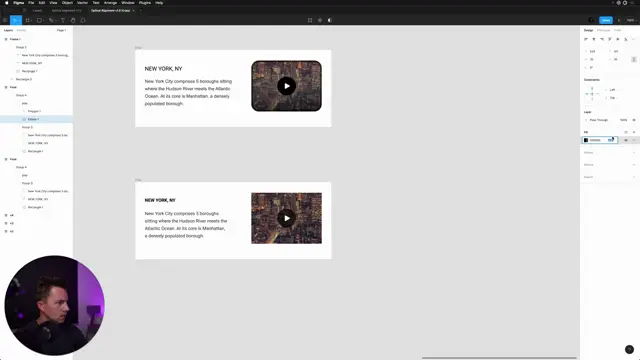This screenshot has width=640, height=360.
Task: Click the Align left icon
Action: (x=586, y=39)
